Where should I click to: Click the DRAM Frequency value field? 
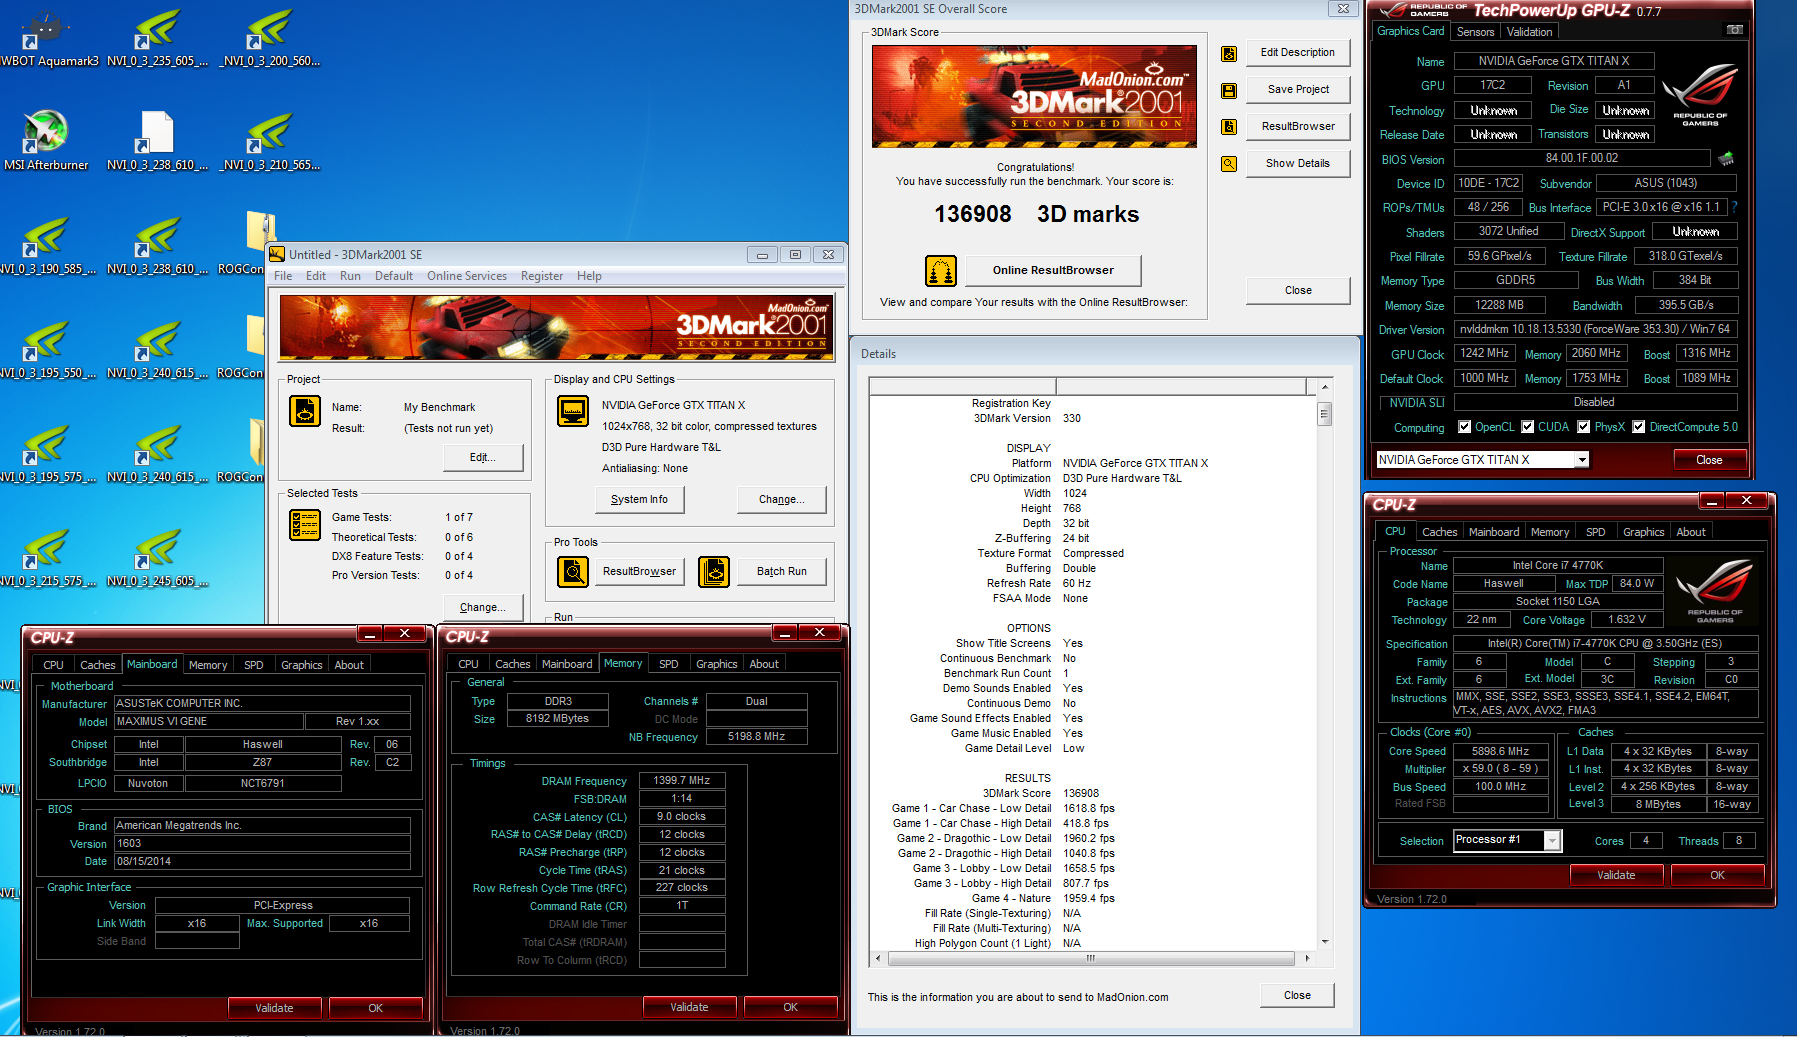682,781
